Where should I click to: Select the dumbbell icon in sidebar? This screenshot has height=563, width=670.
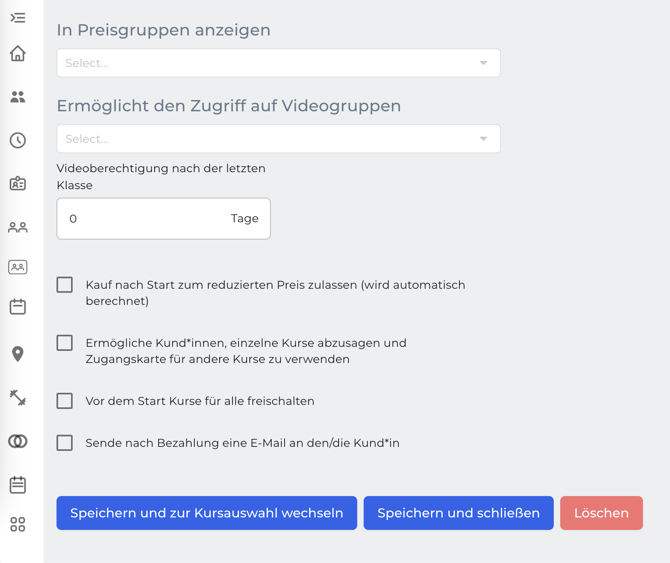18,398
